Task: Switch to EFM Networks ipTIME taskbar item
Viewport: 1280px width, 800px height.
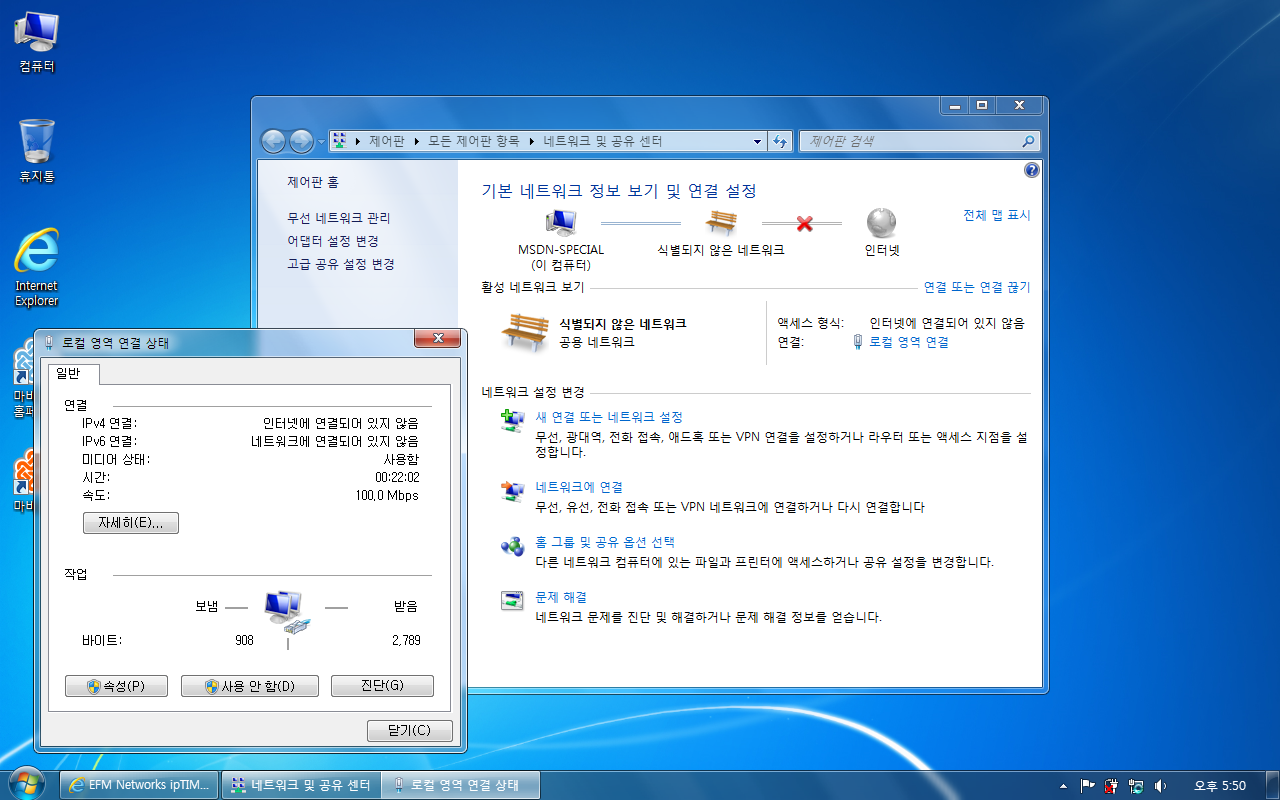Action: pyautogui.click(x=139, y=785)
